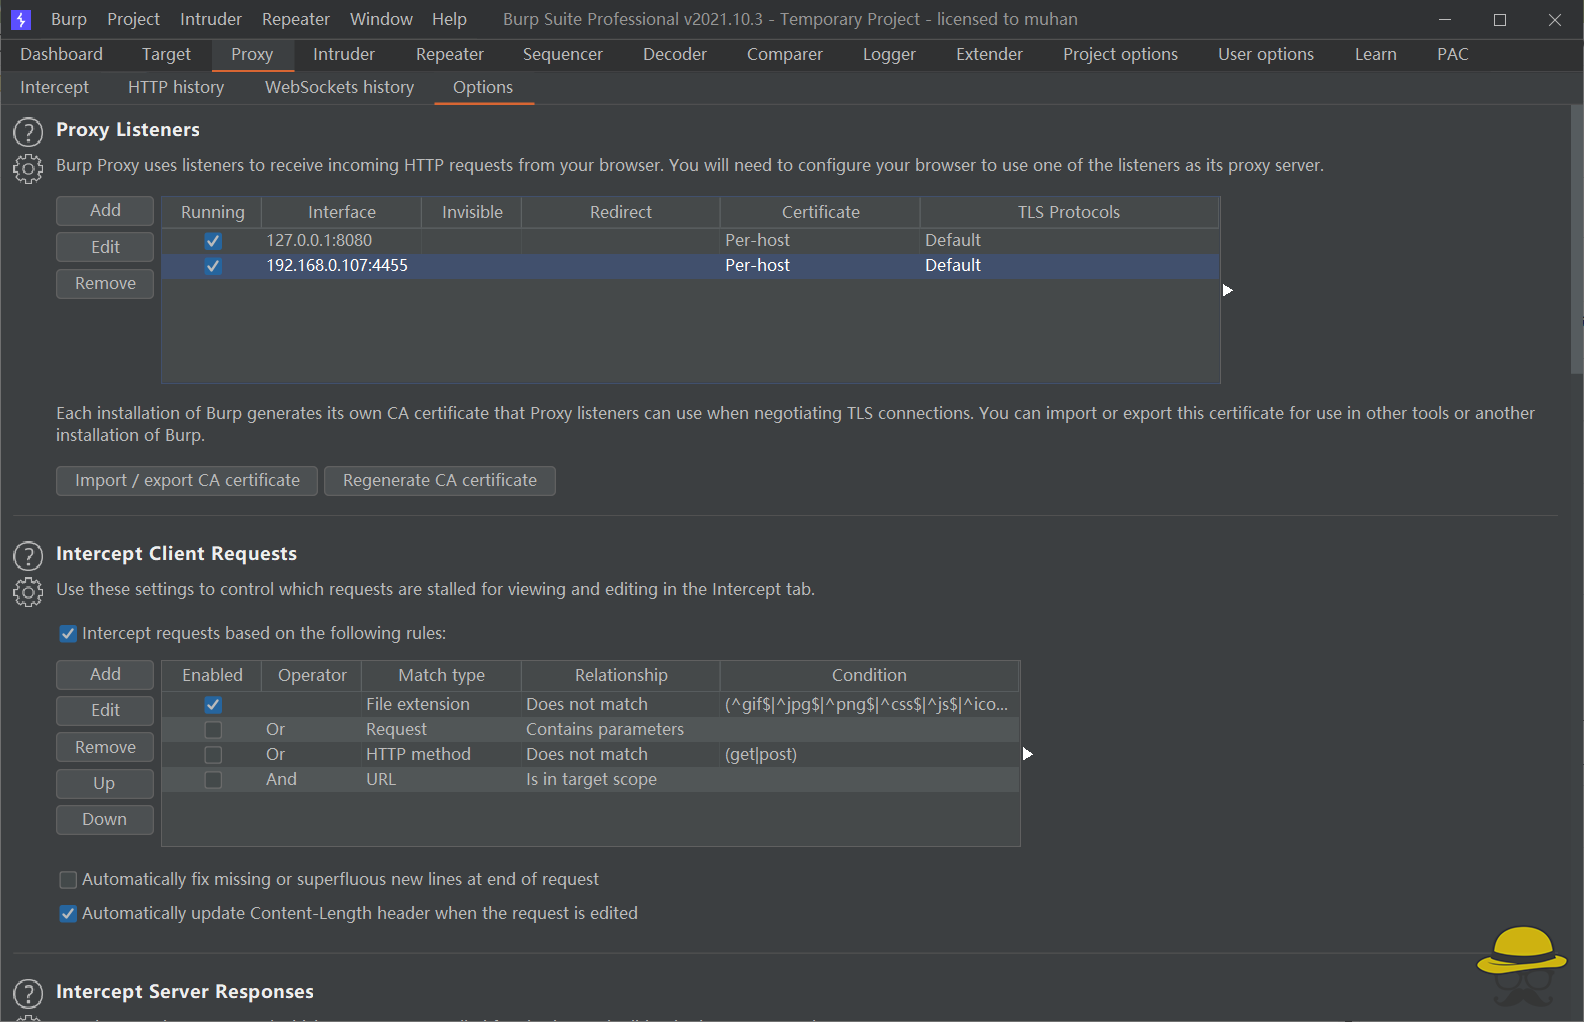Screen dimensions: 1584x1022
Task: Click Import / export CA certificate
Action: click(x=187, y=481)
